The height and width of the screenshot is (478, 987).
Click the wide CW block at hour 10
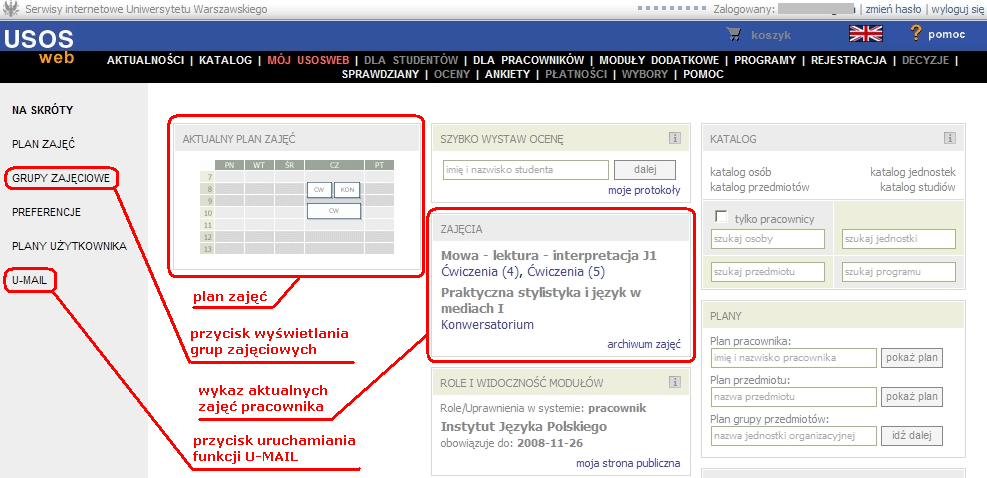pos(334,211)
